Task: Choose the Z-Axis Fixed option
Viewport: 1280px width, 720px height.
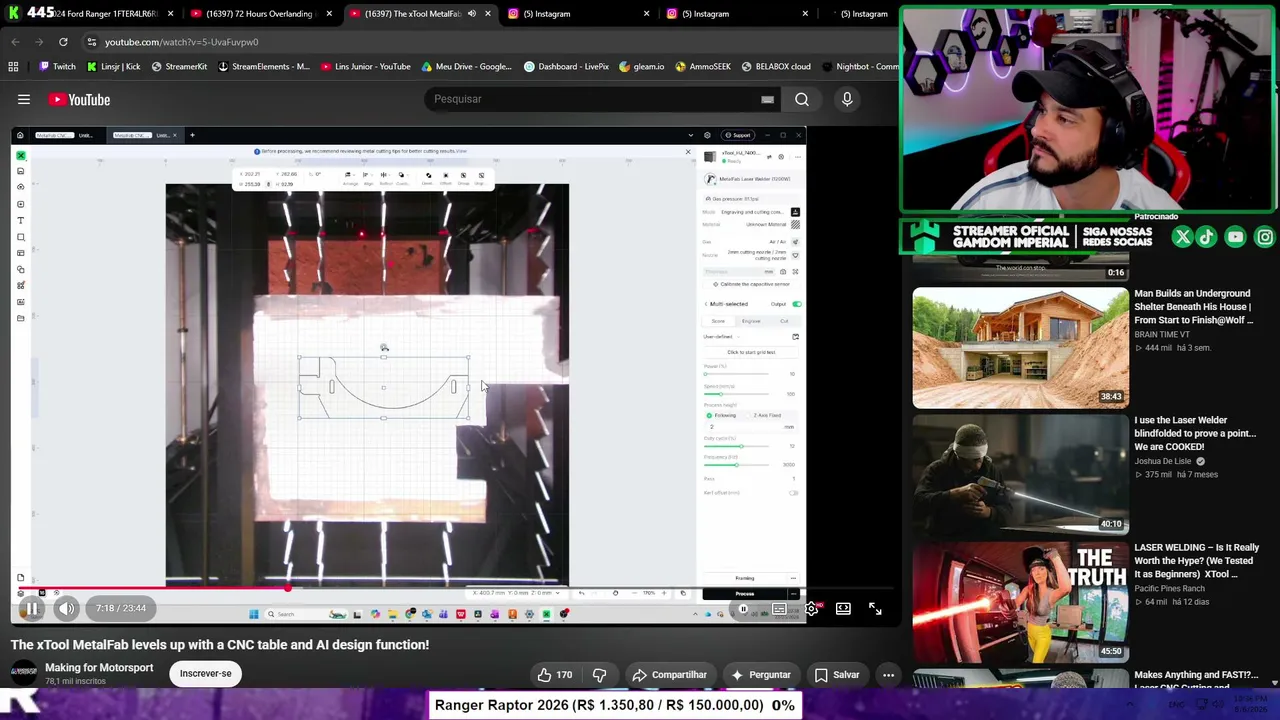Action: click(764, 415)
